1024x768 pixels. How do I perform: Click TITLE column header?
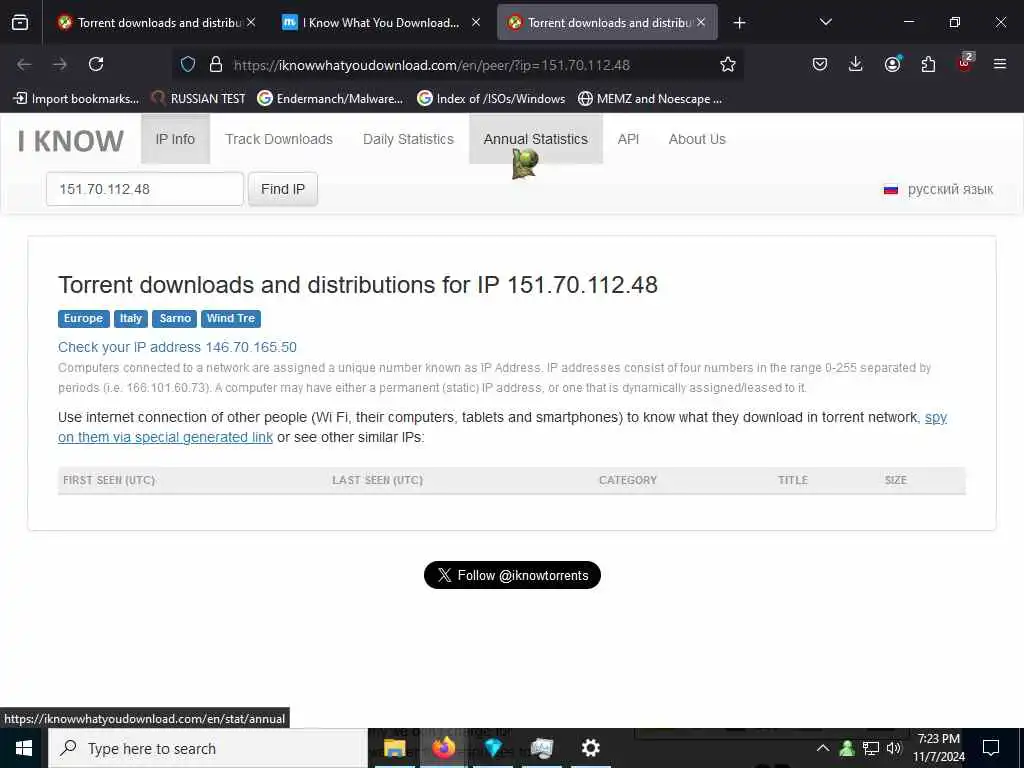pos(793,480)
